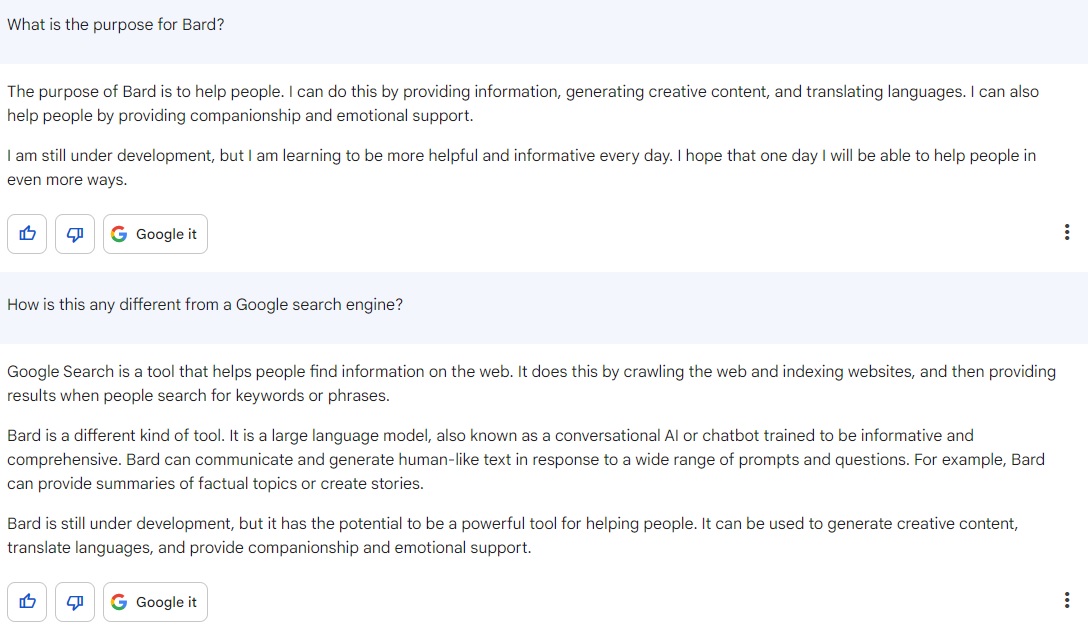
Task: Click the Google G logo under second response
Action: tap(120, 602)
